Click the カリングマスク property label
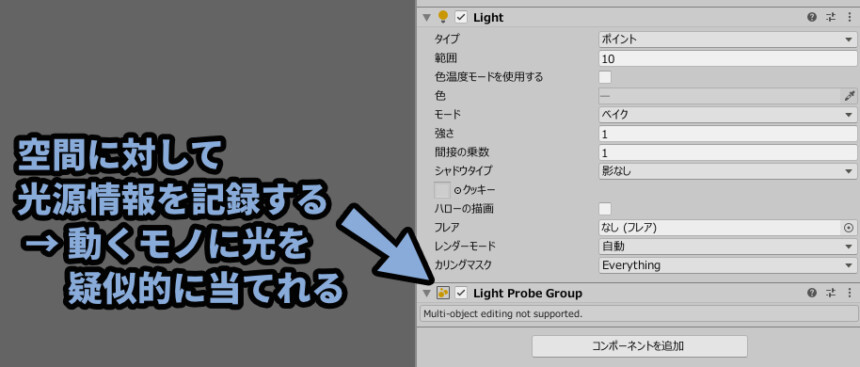This screenshot has height=367, width=860. click(463, 266)
